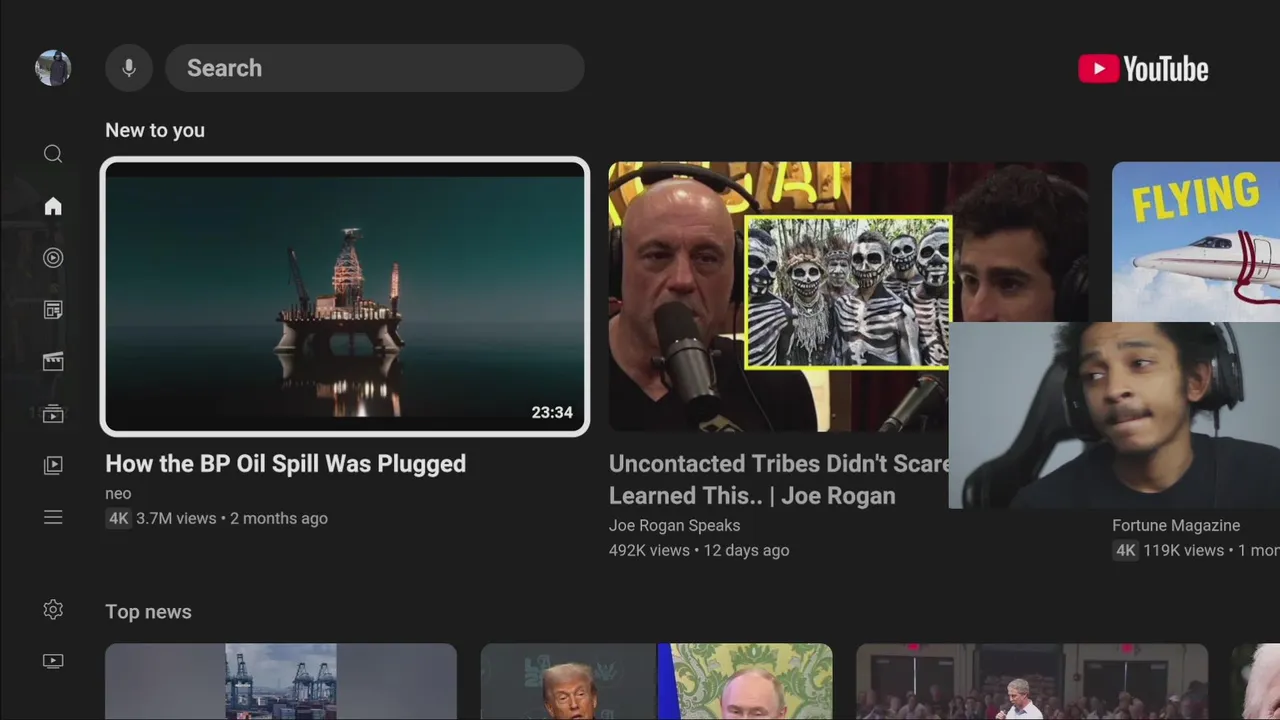Click the 4K badge under the BP video
The width and height of the screenshot is (1280, 720).
pos(118,518)
